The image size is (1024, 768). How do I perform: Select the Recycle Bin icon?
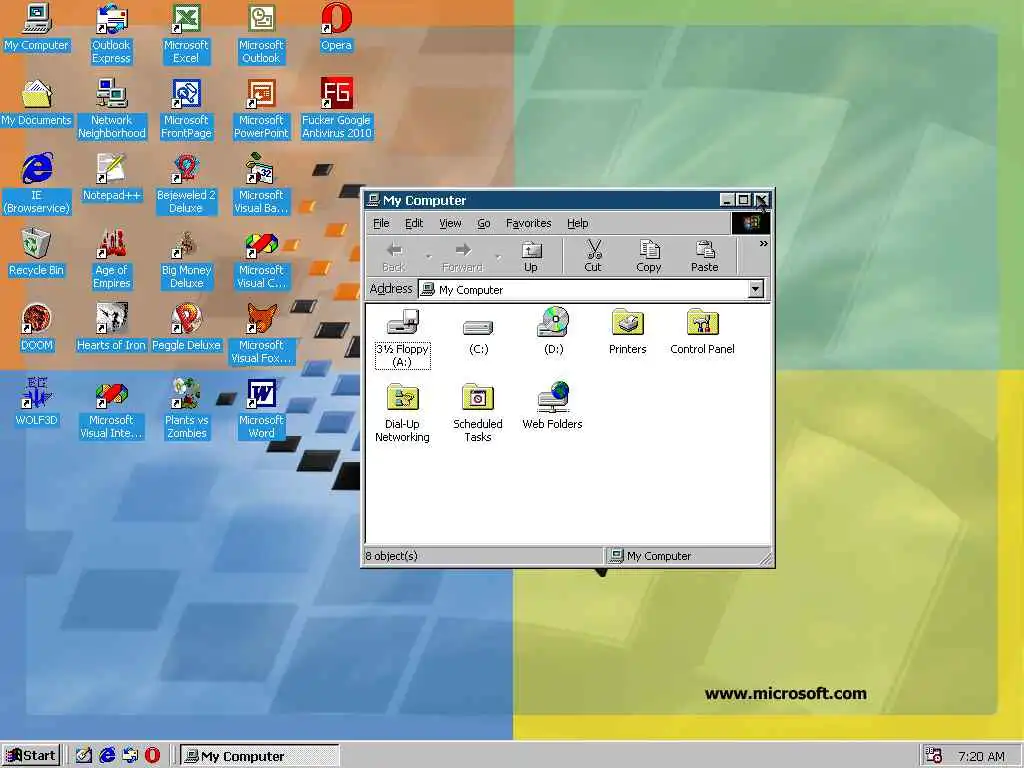37,253
